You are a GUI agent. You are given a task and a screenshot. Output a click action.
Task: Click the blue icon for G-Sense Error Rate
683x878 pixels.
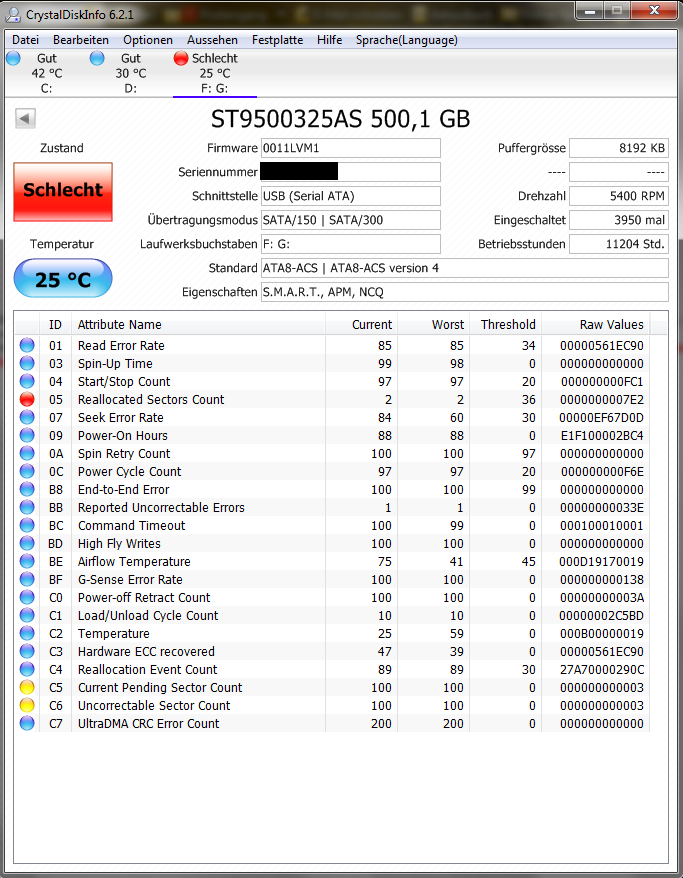tap(27, 580)
